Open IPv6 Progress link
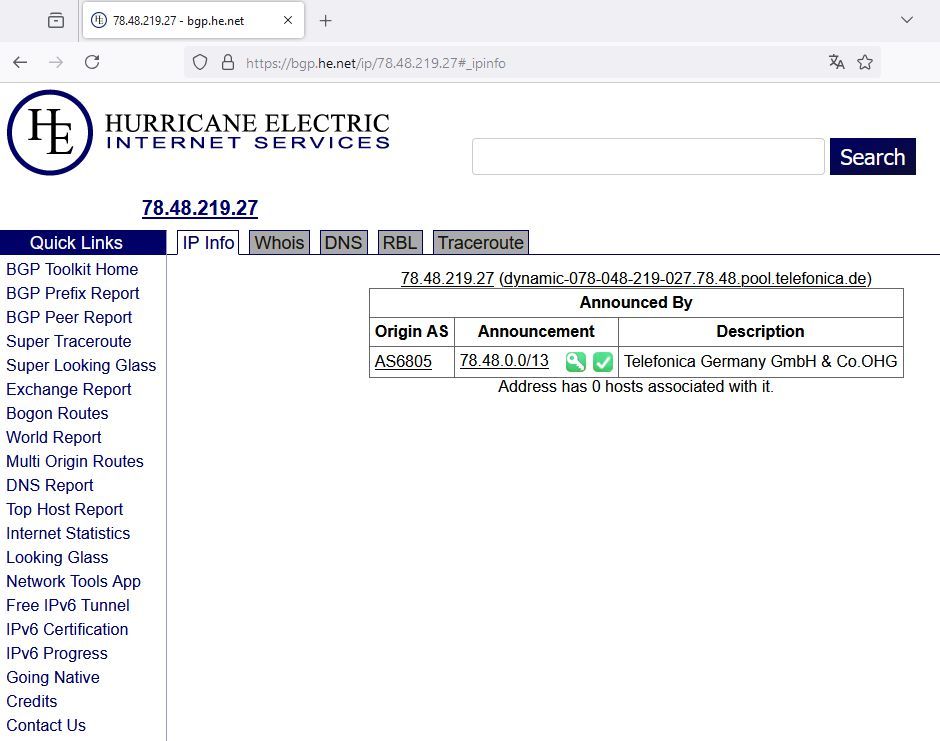This screenshot has width=940, height=741. tap(57, 653)
